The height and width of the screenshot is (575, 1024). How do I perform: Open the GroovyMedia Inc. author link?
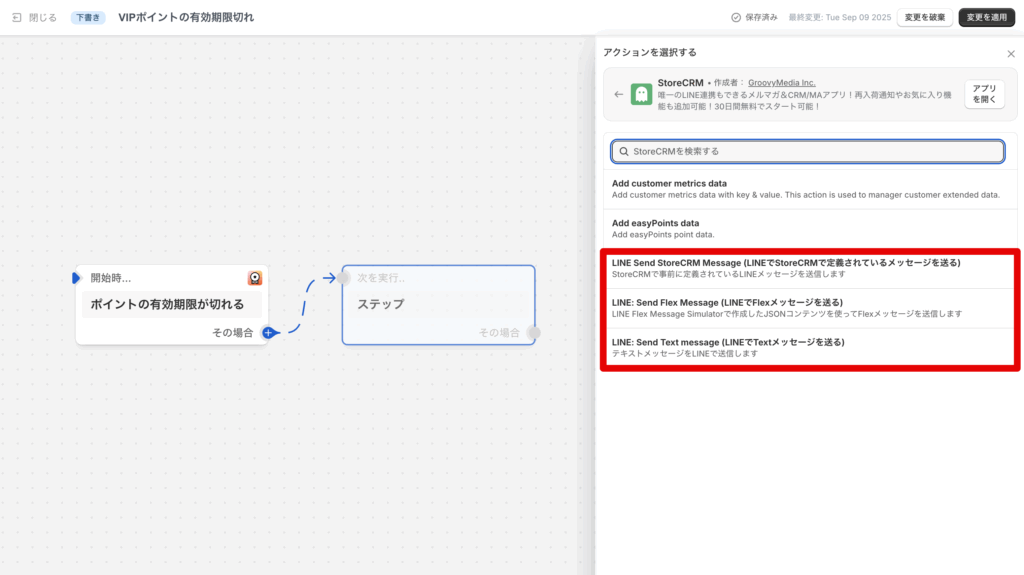pyautogui.click(x=781, y=83)
